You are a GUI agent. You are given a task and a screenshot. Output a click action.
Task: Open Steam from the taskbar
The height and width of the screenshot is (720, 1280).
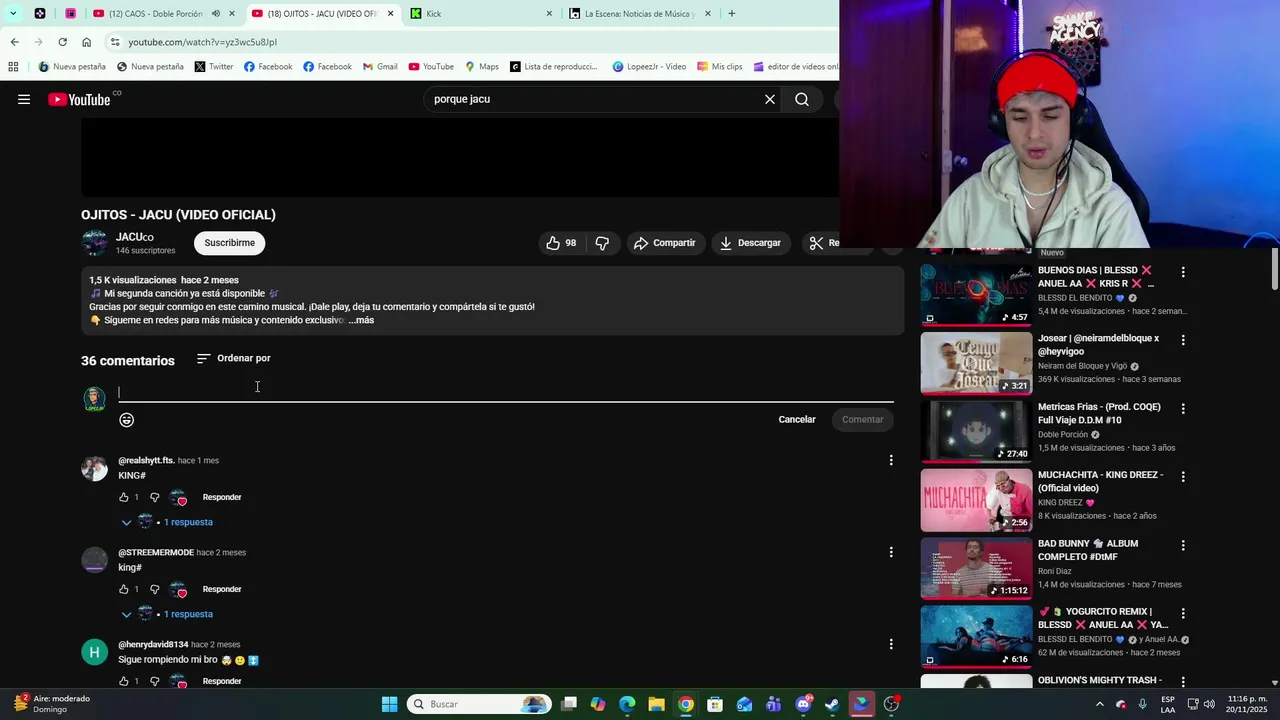[x=832, y=704]
